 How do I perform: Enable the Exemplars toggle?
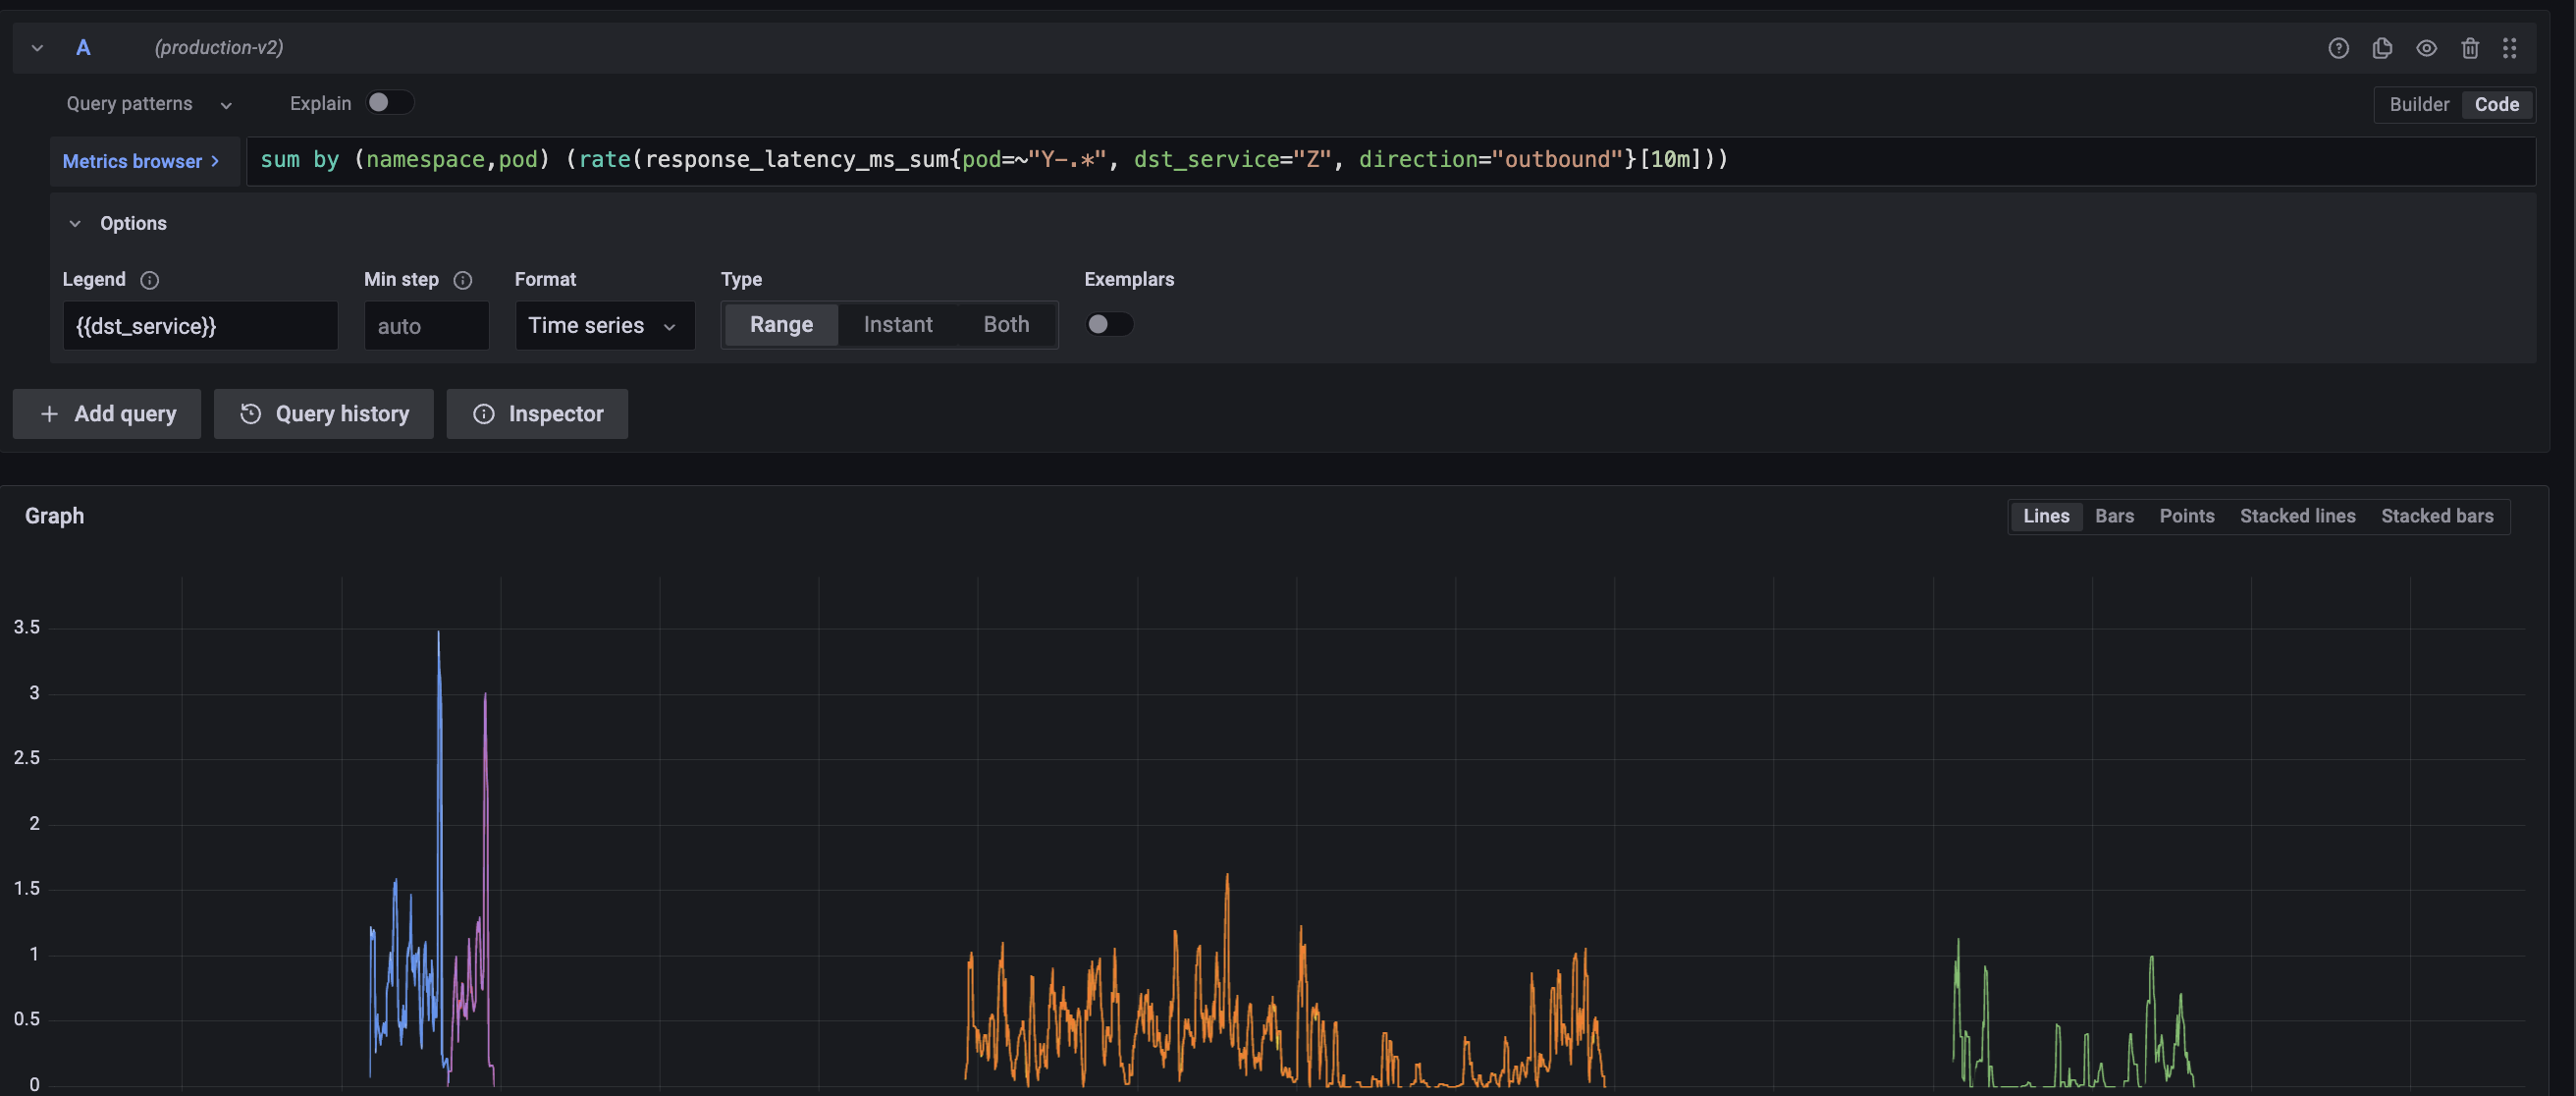[x=1109, y=324]
